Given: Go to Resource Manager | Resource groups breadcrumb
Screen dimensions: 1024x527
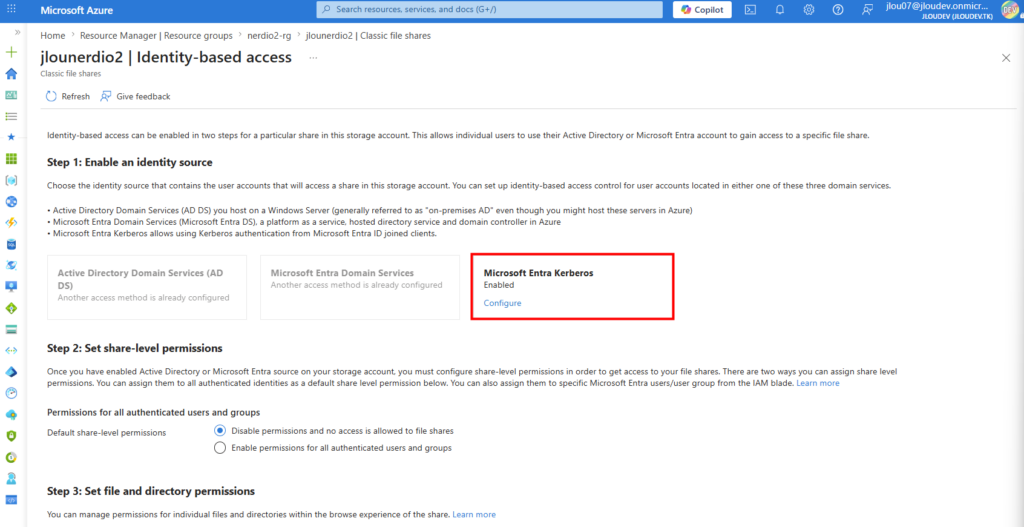Looking at the screenshot, I should pos(156,35).
